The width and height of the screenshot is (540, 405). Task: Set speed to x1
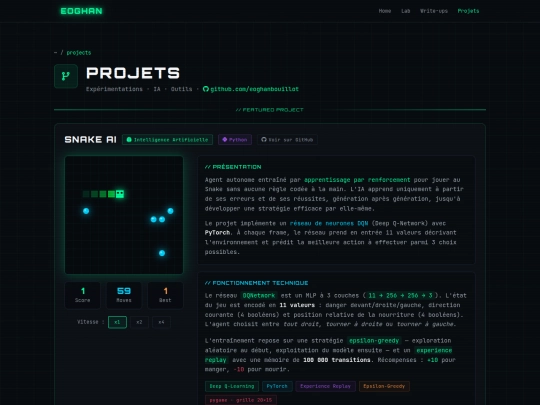[117, 322]
